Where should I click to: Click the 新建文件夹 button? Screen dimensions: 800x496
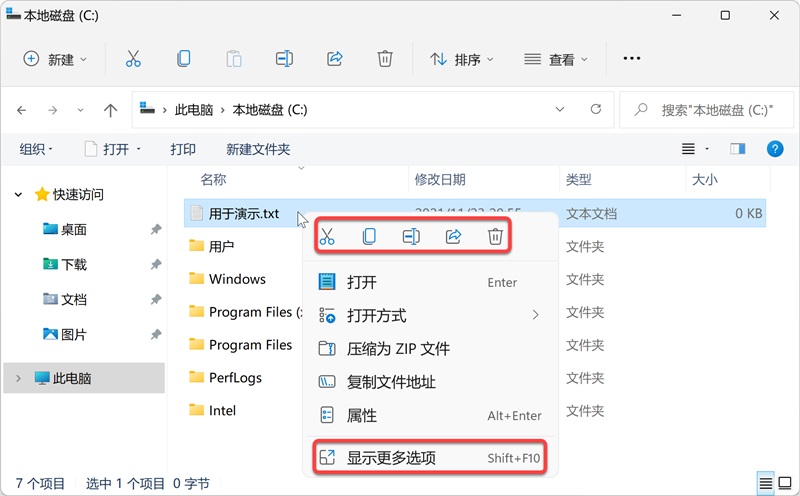[258, 149]
